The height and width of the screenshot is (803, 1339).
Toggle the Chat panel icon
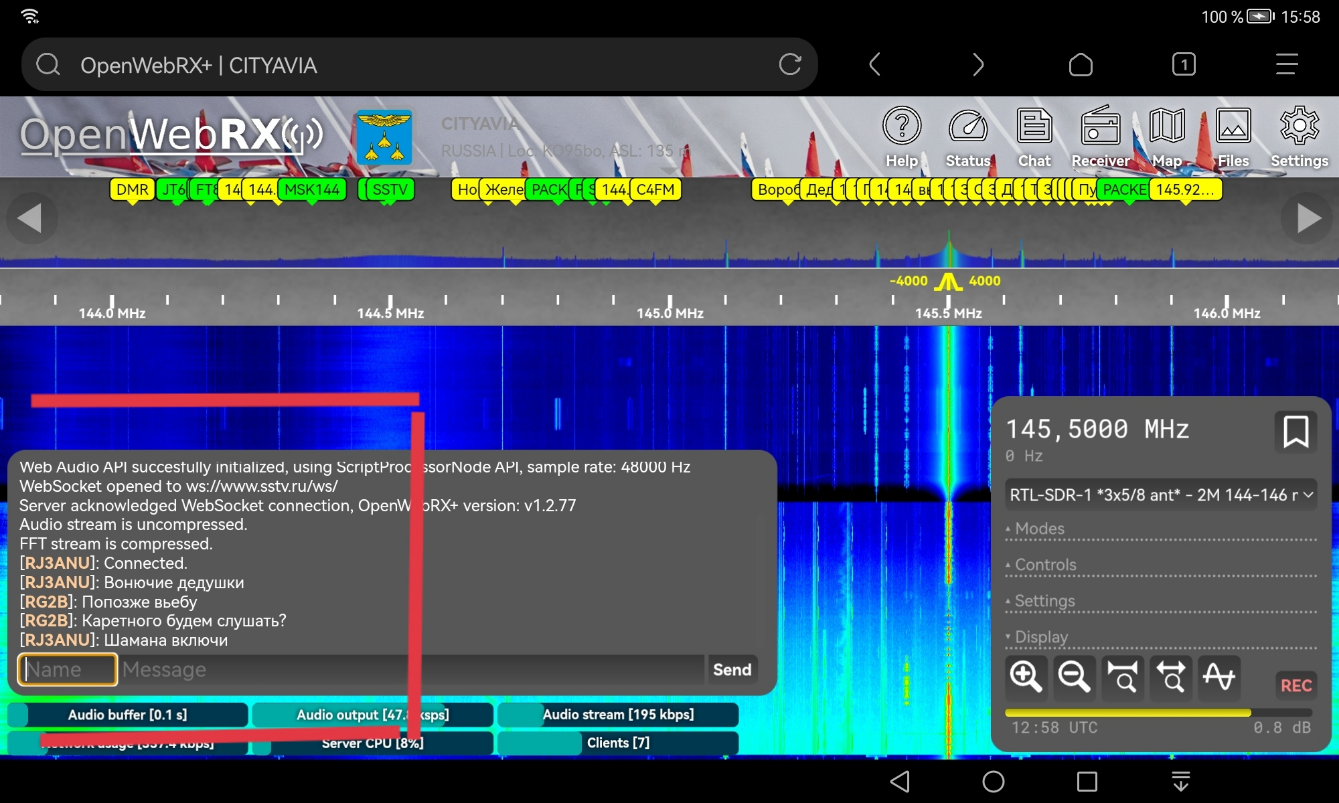[1034, 138]
